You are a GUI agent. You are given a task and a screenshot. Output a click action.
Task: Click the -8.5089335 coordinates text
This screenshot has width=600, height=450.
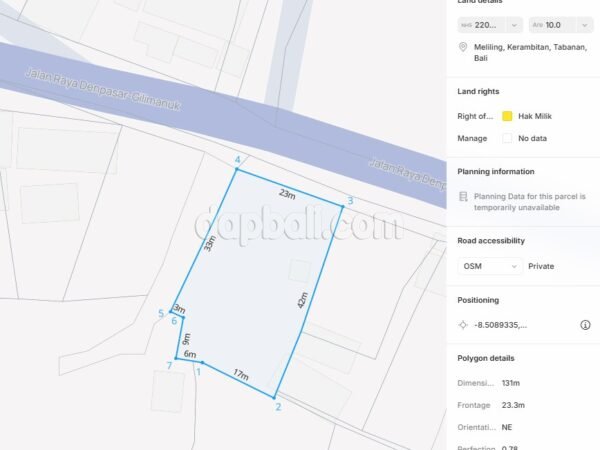click(x=501, y=325)
